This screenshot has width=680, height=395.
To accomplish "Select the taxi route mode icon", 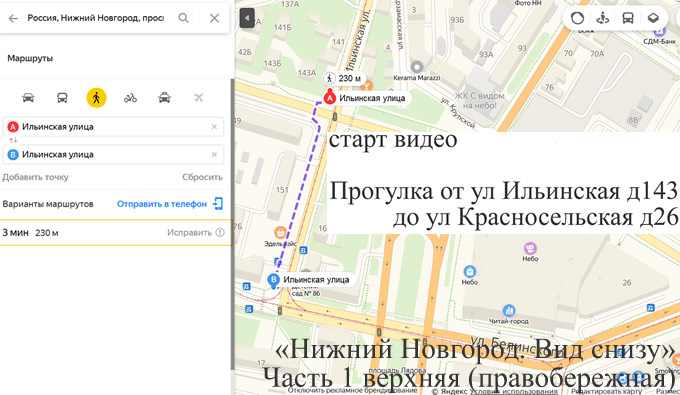I will point(164,98).
